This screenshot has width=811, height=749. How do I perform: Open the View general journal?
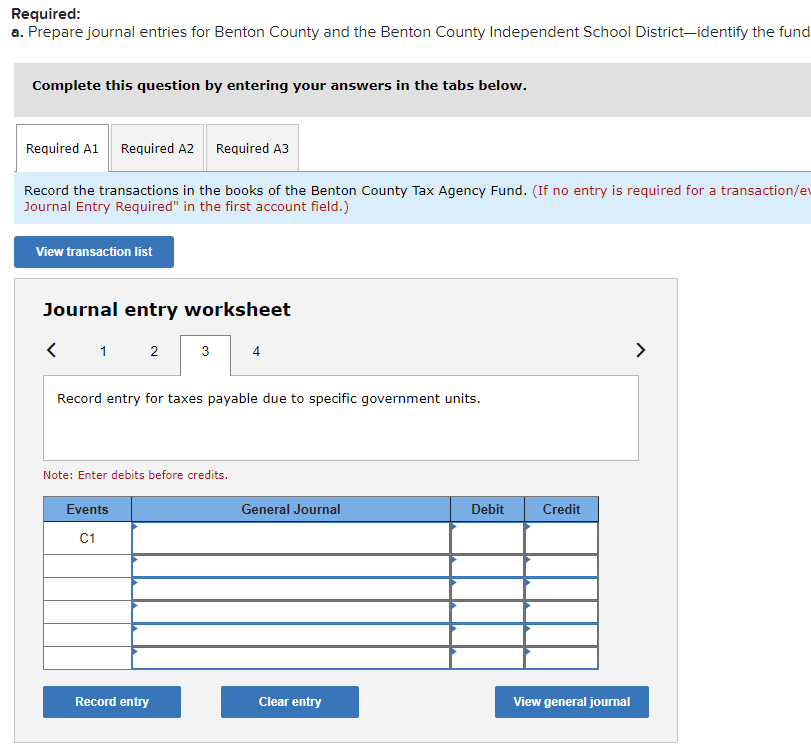[571, 701]
